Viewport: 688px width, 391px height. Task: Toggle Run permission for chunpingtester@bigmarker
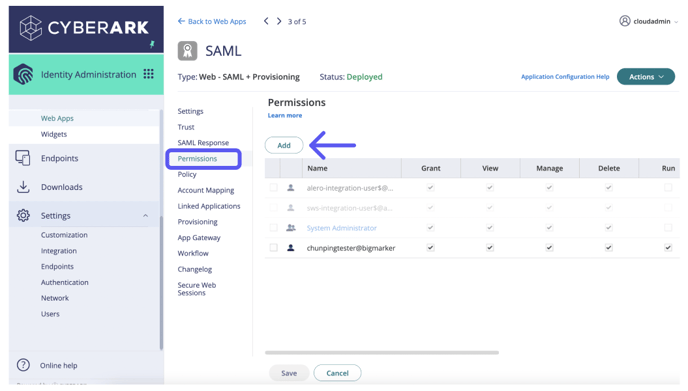[x=668, y=248]
